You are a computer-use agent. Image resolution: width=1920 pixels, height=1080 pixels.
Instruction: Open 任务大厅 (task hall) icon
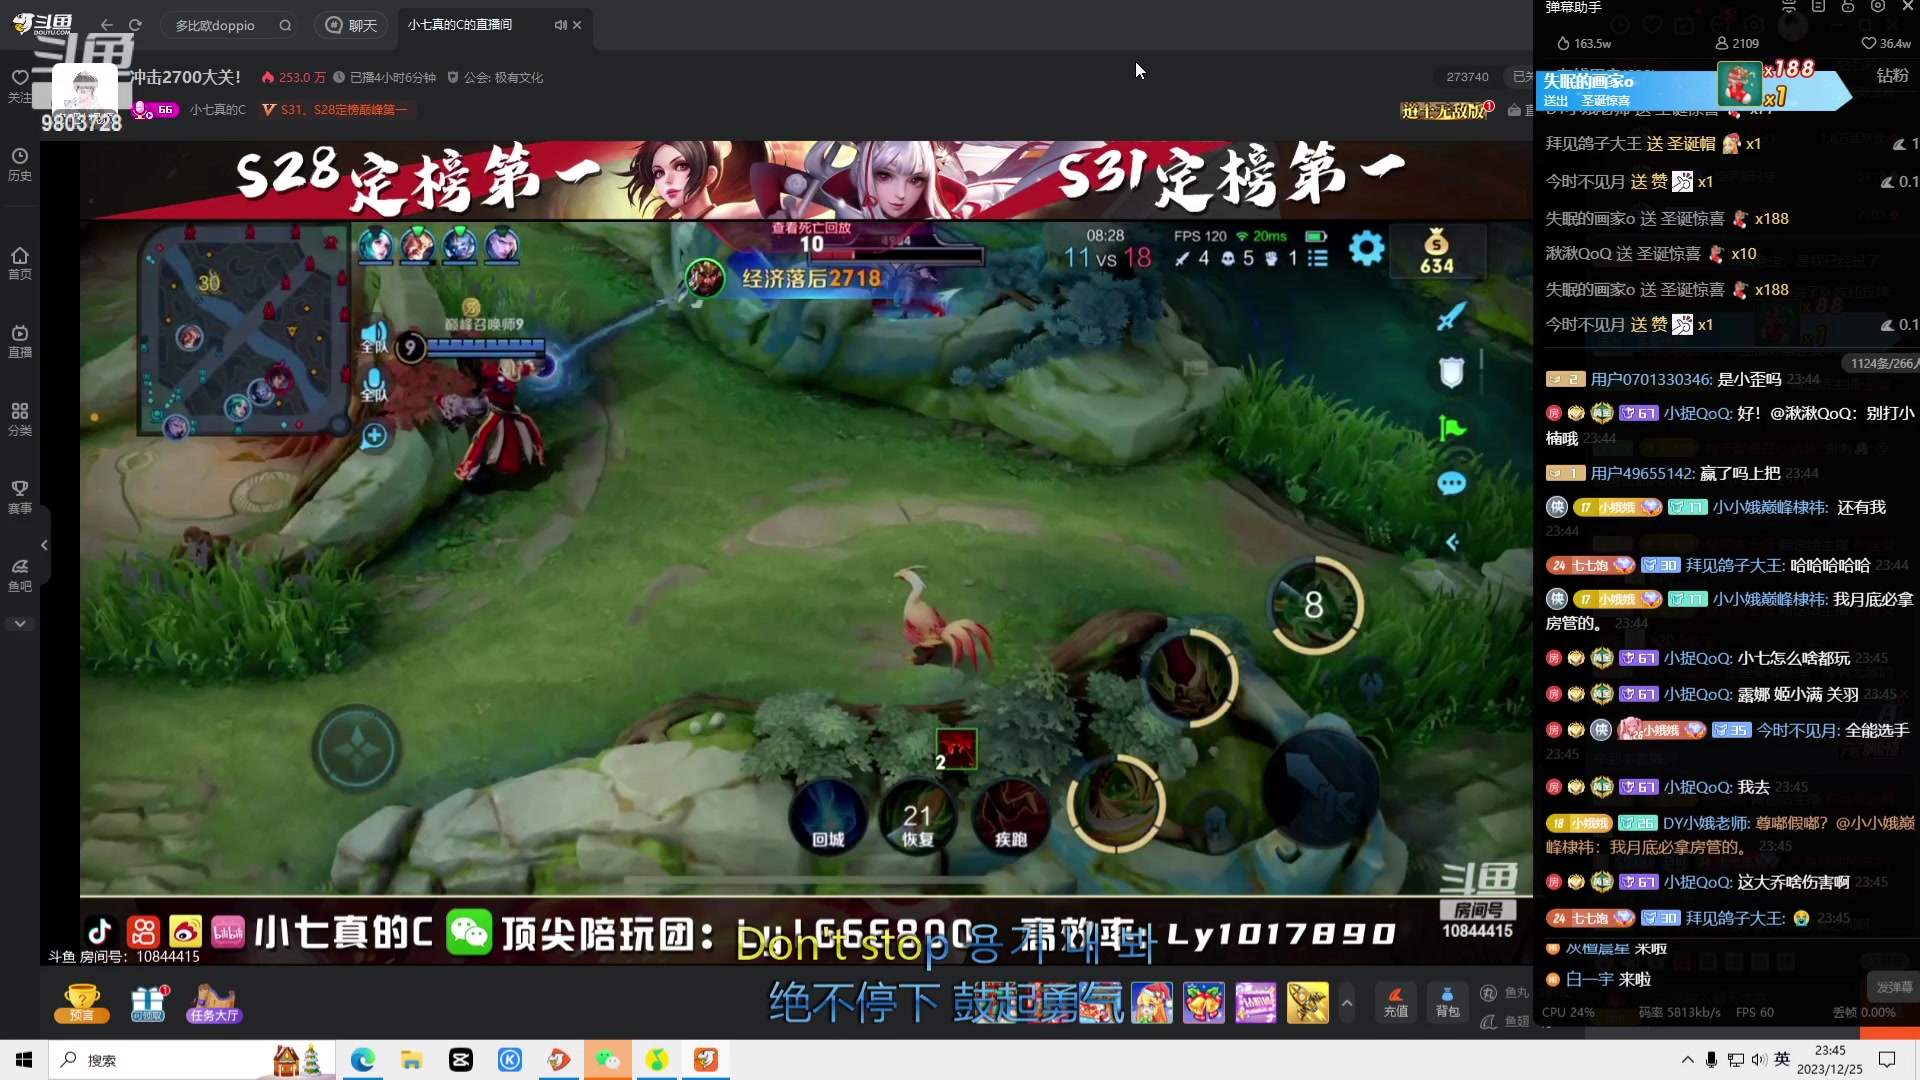213,1003
